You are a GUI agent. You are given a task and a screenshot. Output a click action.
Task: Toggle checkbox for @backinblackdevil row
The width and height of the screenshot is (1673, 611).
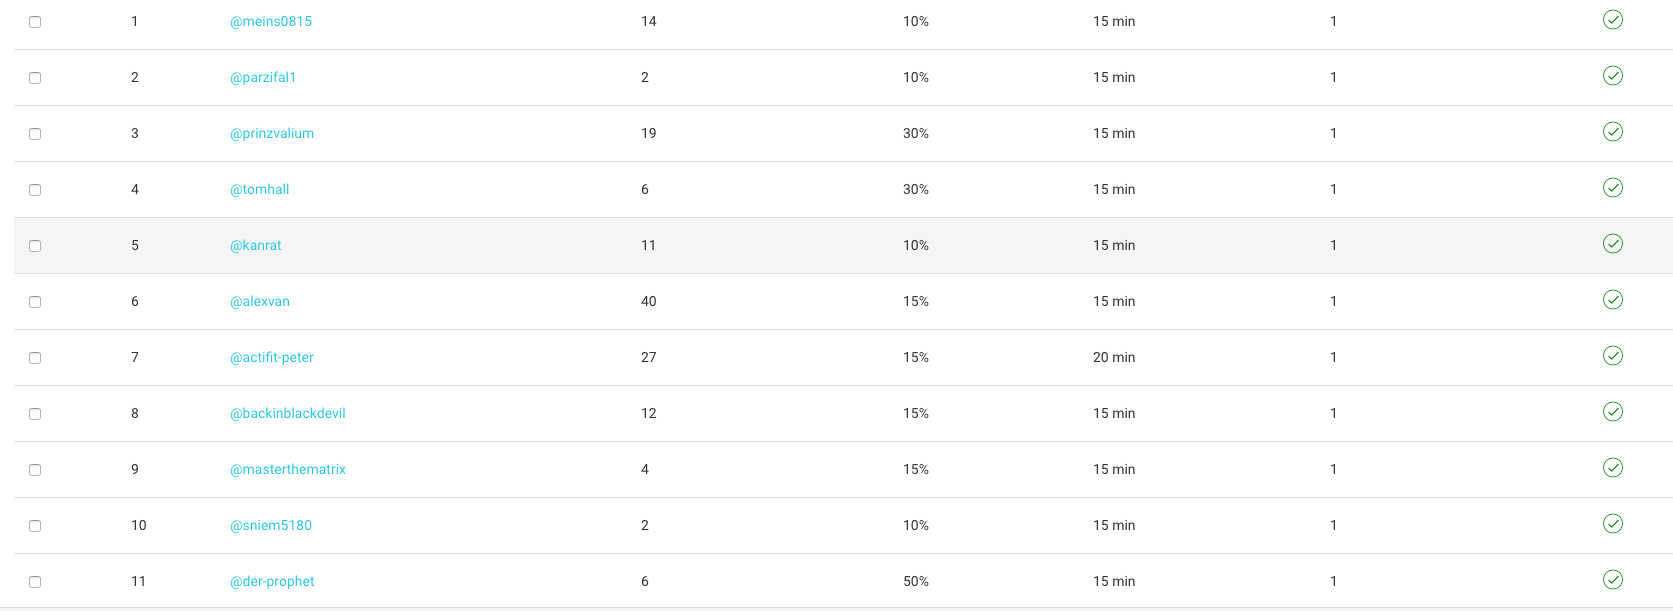click(x=35, y=414)
